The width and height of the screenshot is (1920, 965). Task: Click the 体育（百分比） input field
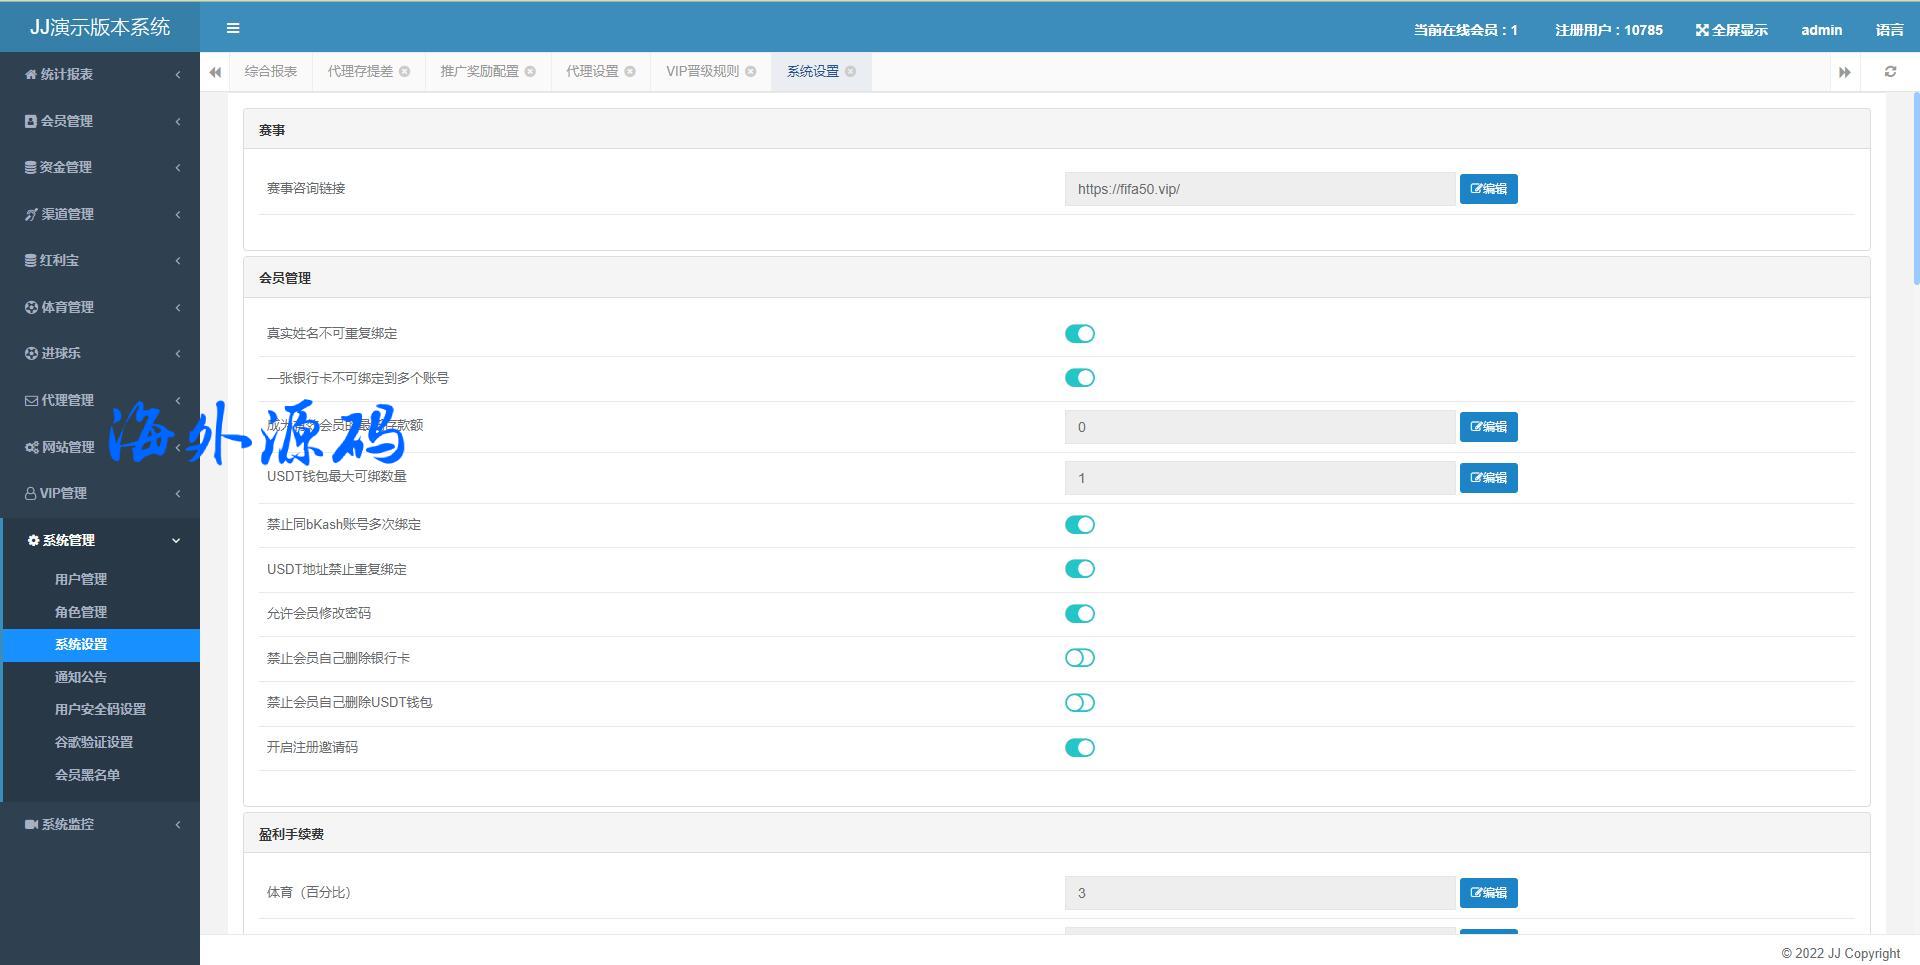(x=1259, y=893)
